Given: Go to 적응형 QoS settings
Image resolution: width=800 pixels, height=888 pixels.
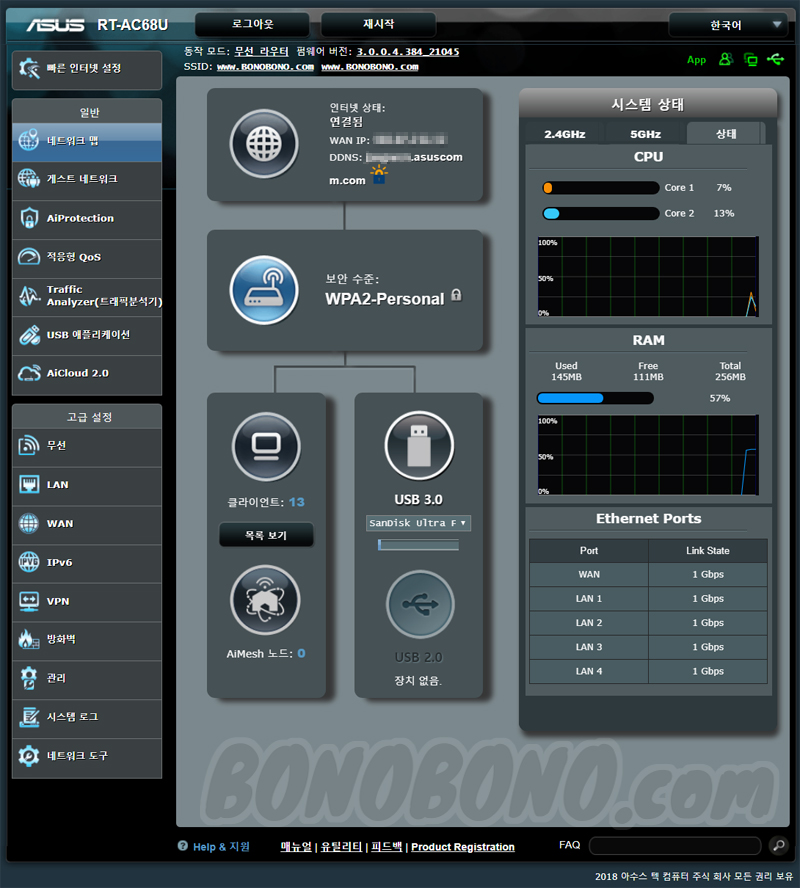Looking at the screenshot, I should (x=87, y=257).
